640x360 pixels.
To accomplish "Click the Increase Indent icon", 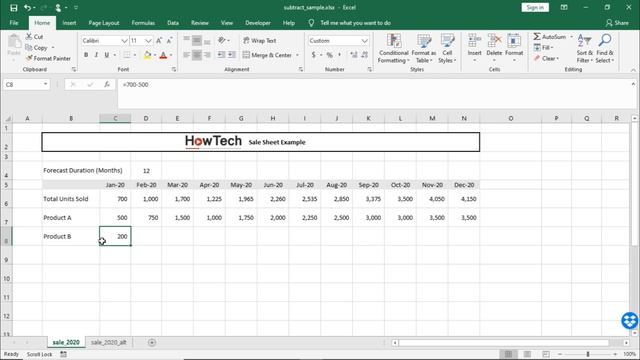I will coord(232,55).
